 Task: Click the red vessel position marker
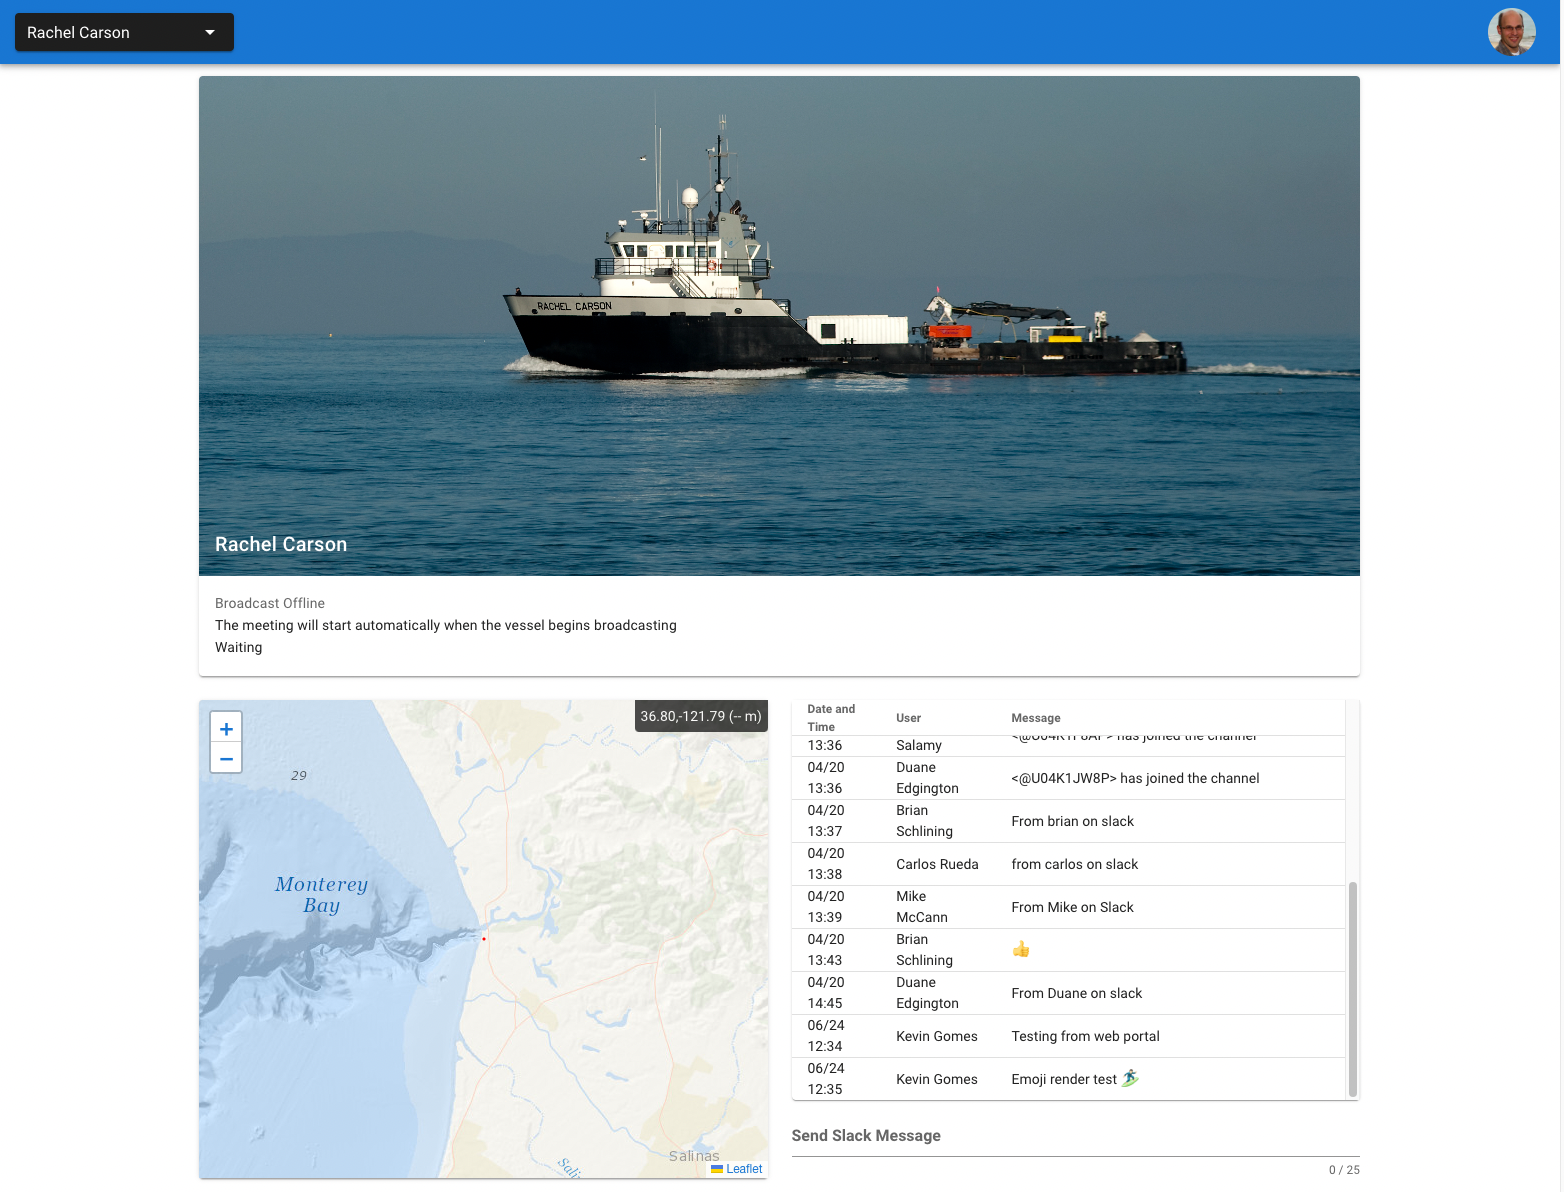[x=484, y=939]
